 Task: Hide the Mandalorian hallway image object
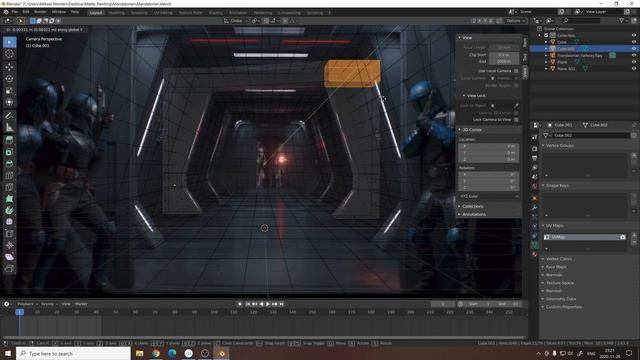pyautogui.click(x=634, y=55)
